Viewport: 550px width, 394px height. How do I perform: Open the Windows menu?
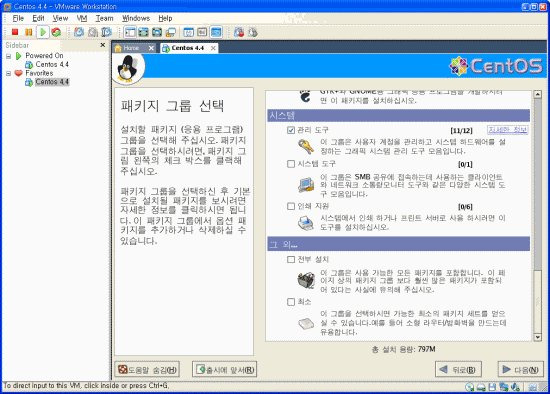click(136, 18)
